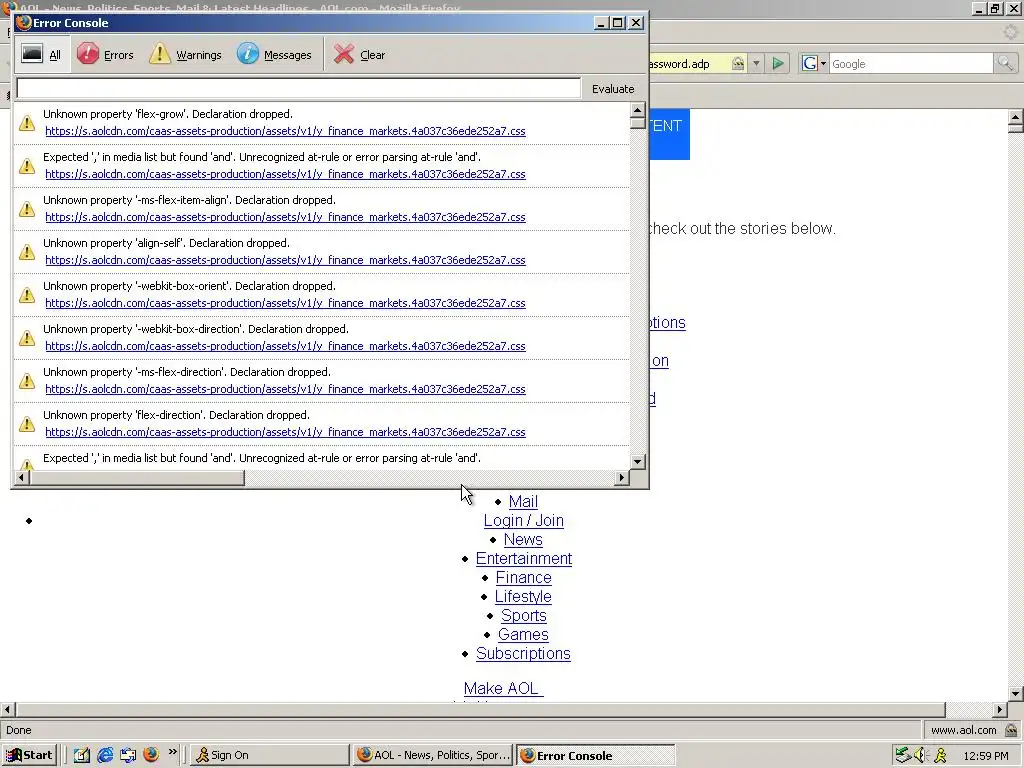Click first quick launch notepad icon
The height and width of the screenshot is (768, 1024).
click(x=82, y=755)
